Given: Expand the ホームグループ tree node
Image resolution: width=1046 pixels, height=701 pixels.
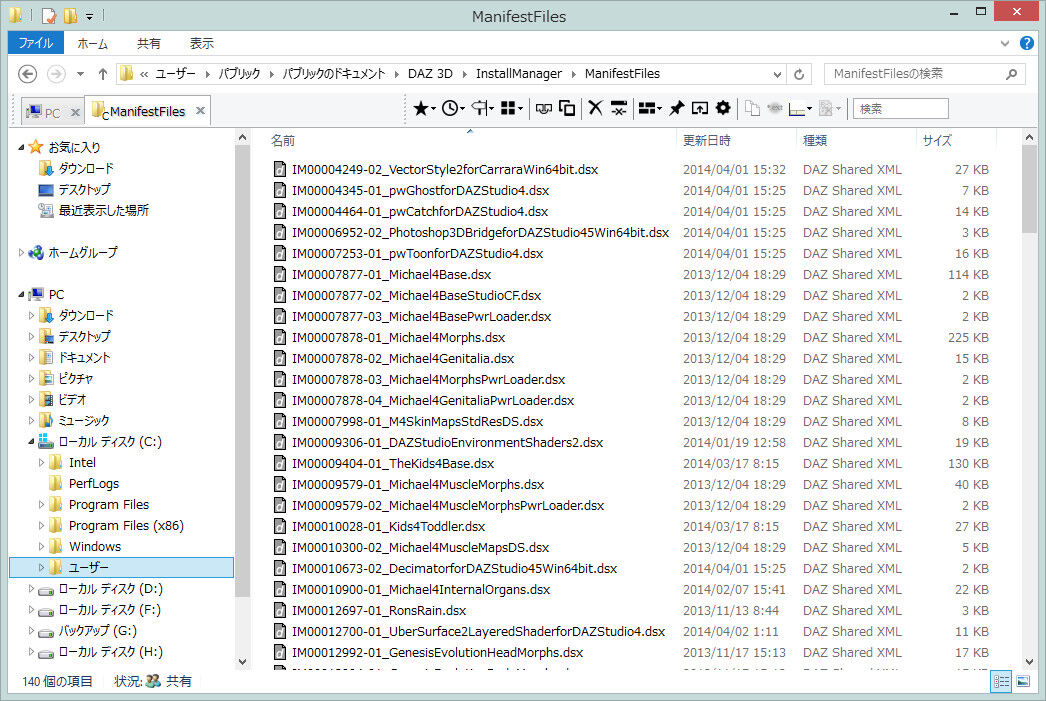Looking at the screenshot, I should click(x=22, y=253).
